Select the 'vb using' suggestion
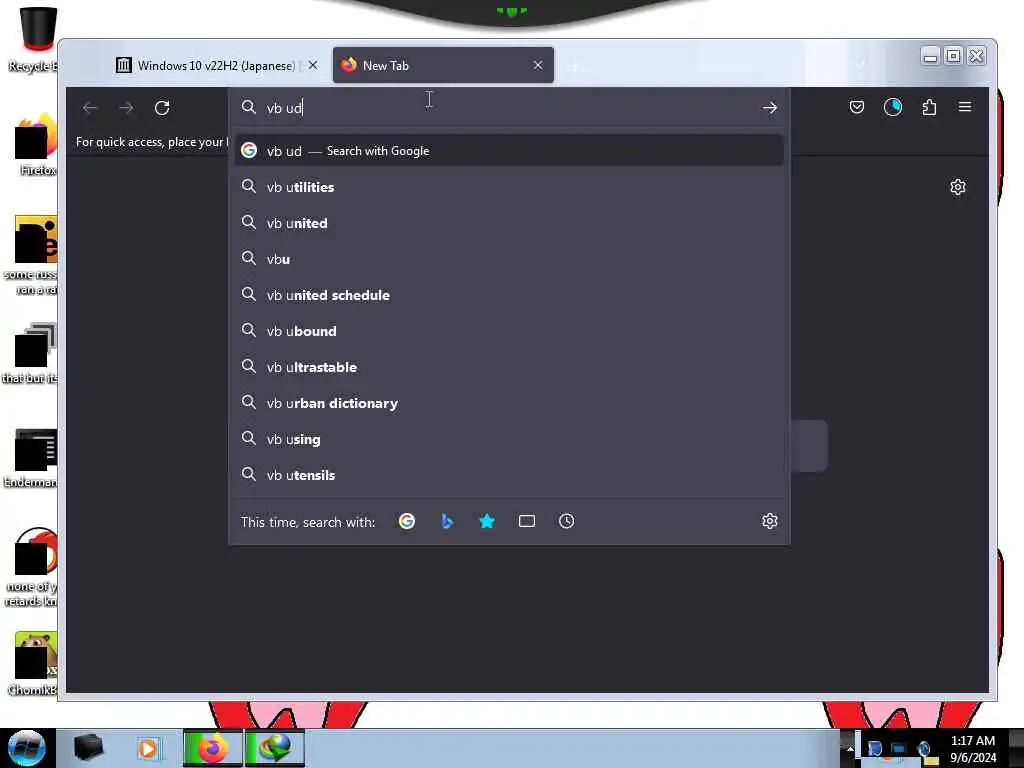This screenshot has height=768, width=1024. (509, 439)
